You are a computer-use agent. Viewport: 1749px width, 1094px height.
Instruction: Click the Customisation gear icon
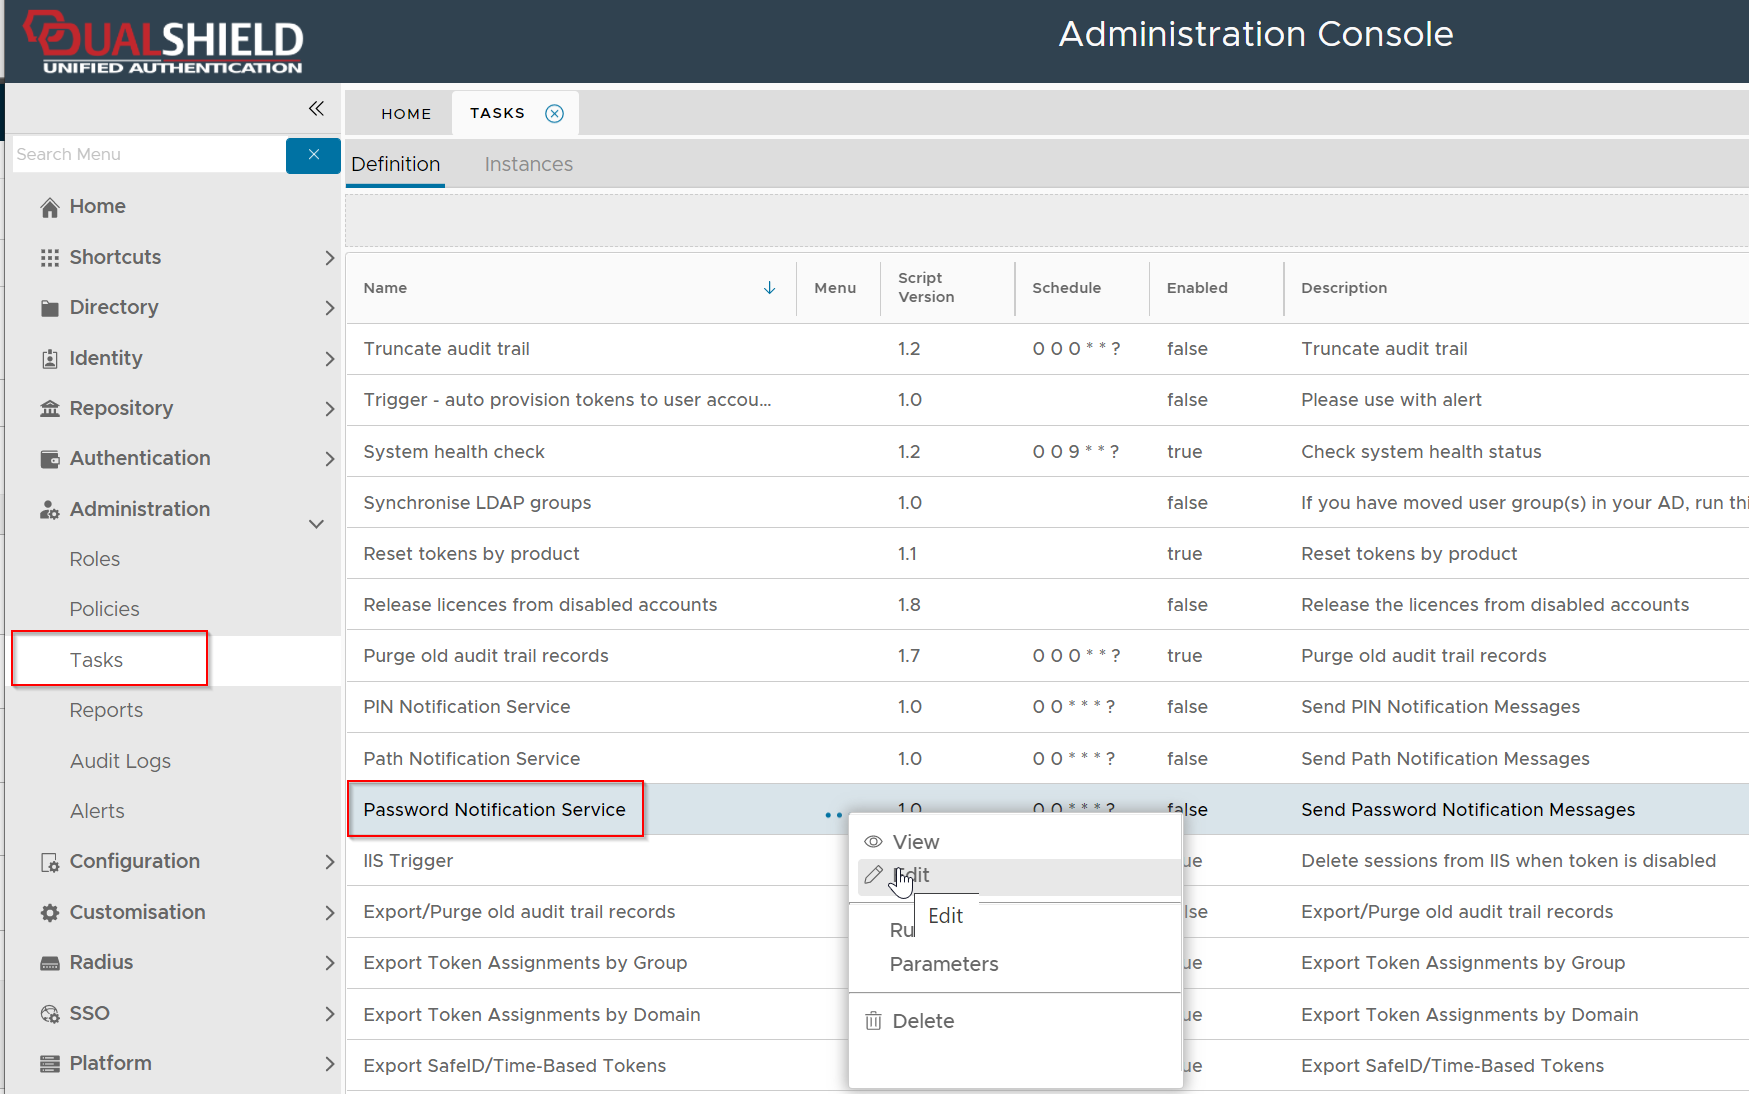49,912
